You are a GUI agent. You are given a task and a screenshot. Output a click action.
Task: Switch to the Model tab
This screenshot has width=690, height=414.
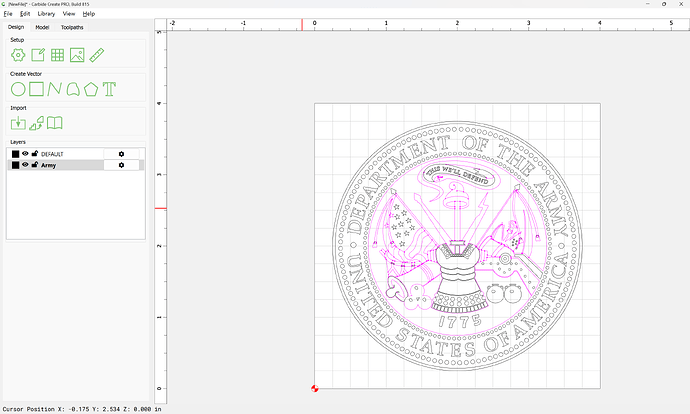pos(42,27)
